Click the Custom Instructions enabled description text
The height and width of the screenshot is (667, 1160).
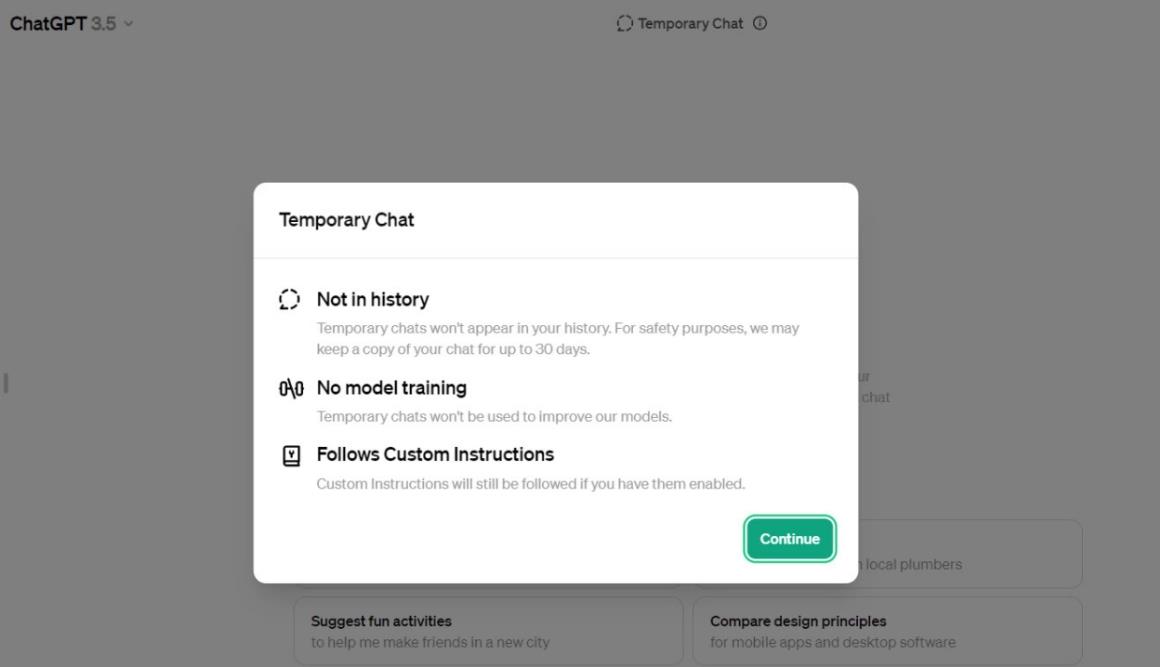pyautogui.click(x=530, y=484)
